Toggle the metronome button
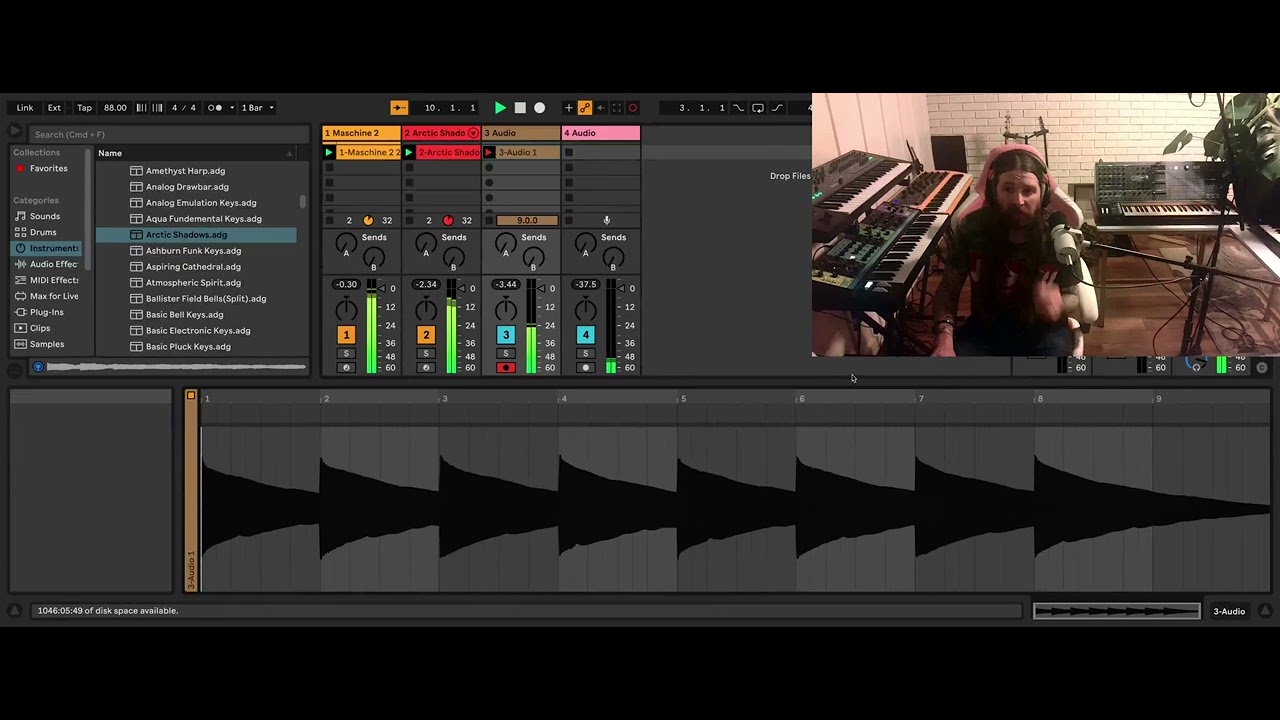The width and height of the screenshot is (1280, 720). tap(215, 108)
